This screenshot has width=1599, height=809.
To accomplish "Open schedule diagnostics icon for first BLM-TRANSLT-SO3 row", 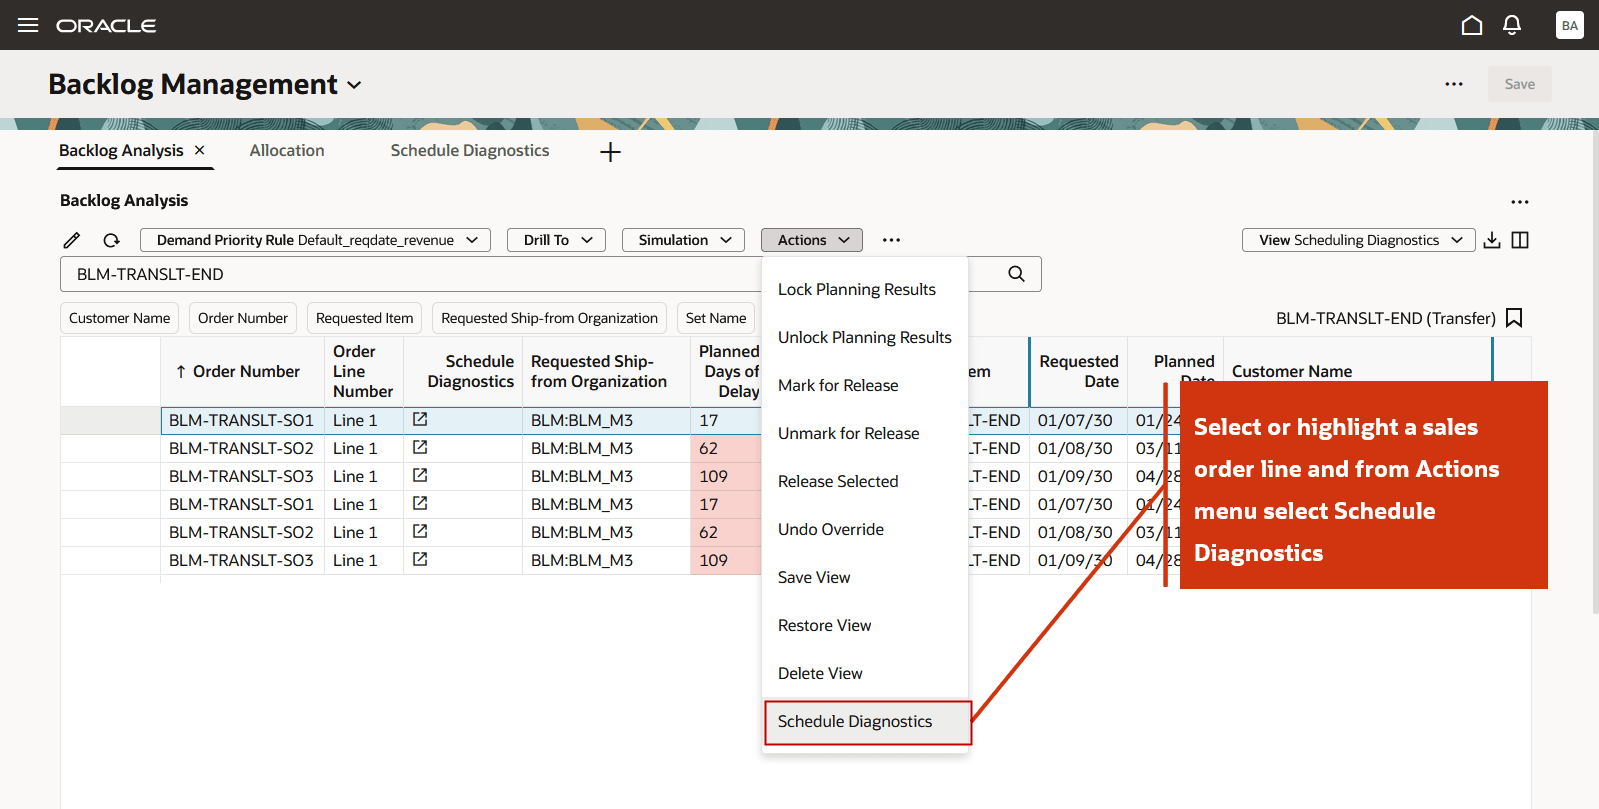I will point(420,475).
